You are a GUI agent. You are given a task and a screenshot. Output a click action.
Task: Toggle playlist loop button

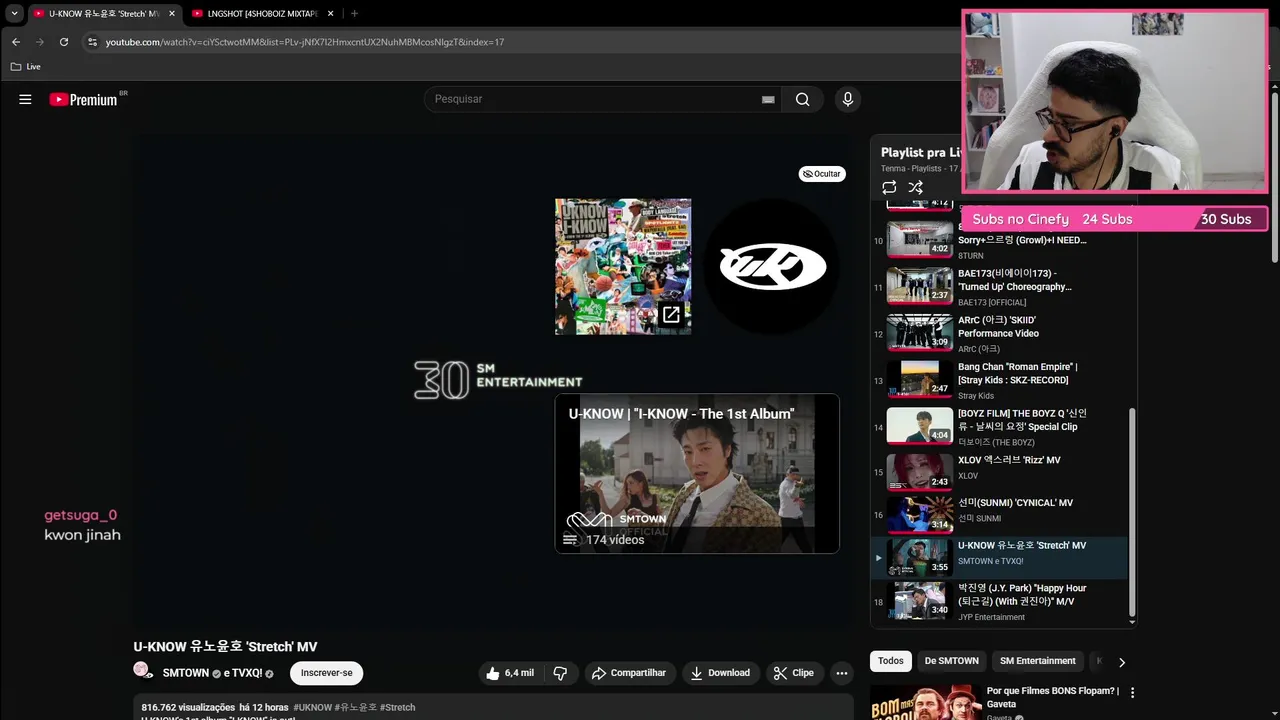click(x=889, y=187)
